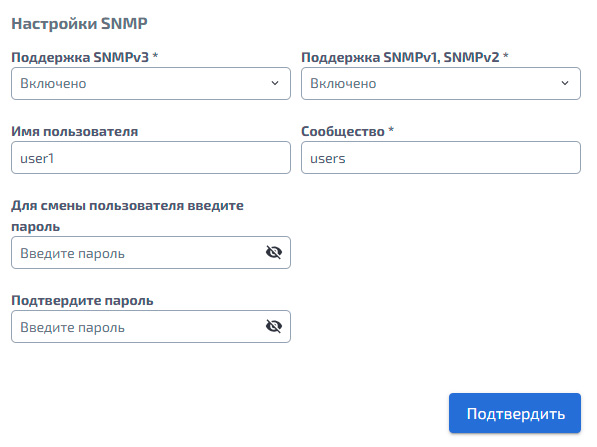Open the Поддержка SNMPv1, SNMPv2 dropdown

coord(441,83)
